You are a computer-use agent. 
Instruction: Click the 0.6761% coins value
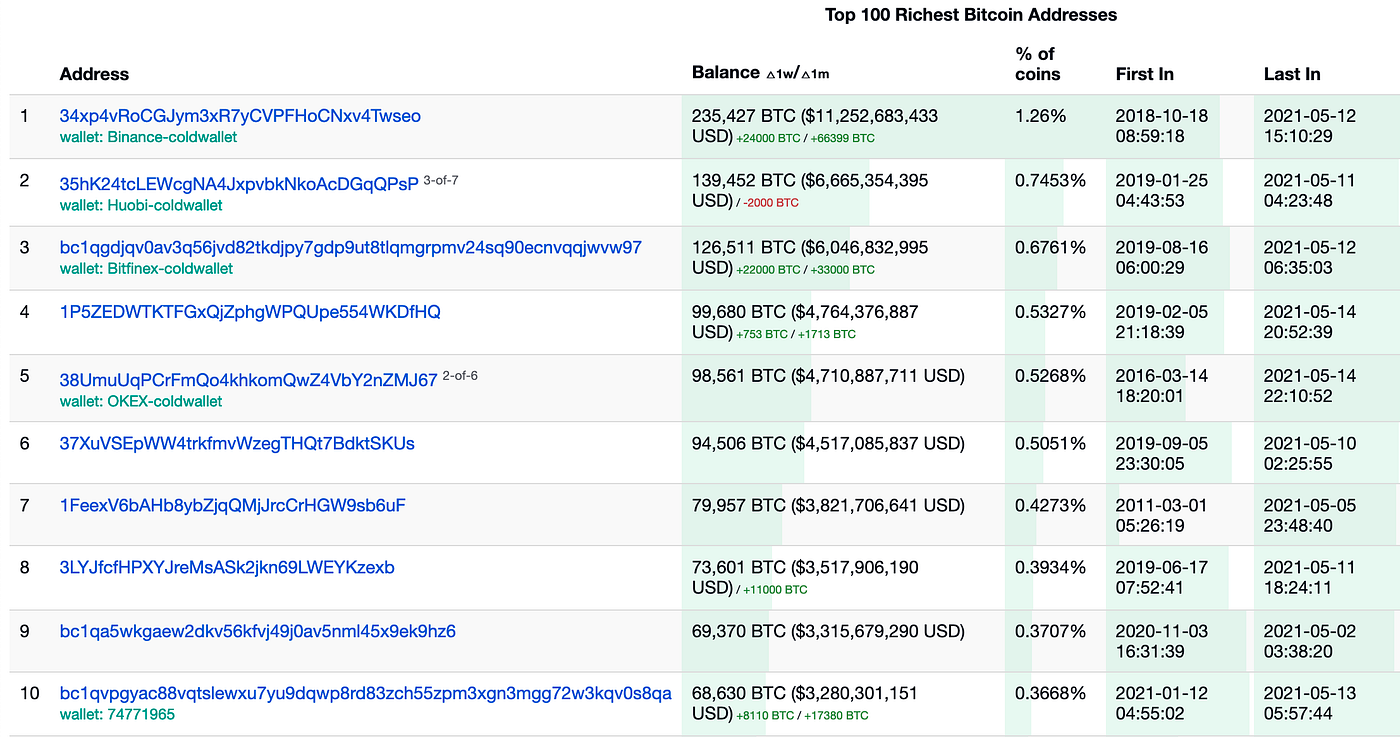coord(1050,248)
